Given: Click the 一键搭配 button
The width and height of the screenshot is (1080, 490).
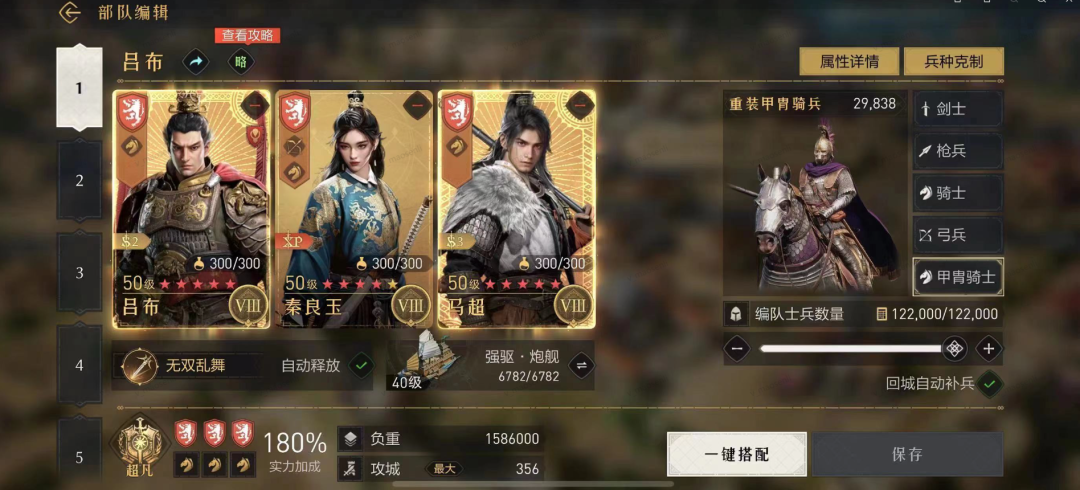Looking at the screenshot, I should tap(736, 454).
